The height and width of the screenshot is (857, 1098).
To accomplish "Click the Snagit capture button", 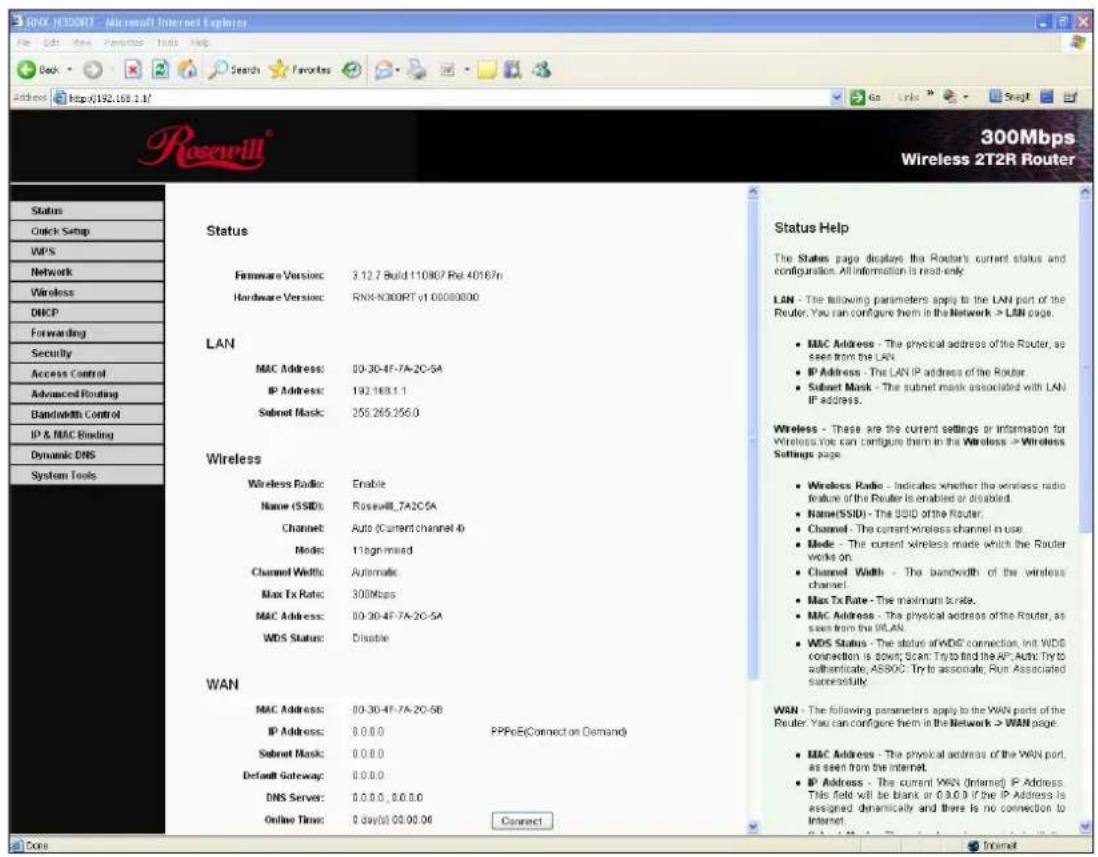I will pos(1009,97).
